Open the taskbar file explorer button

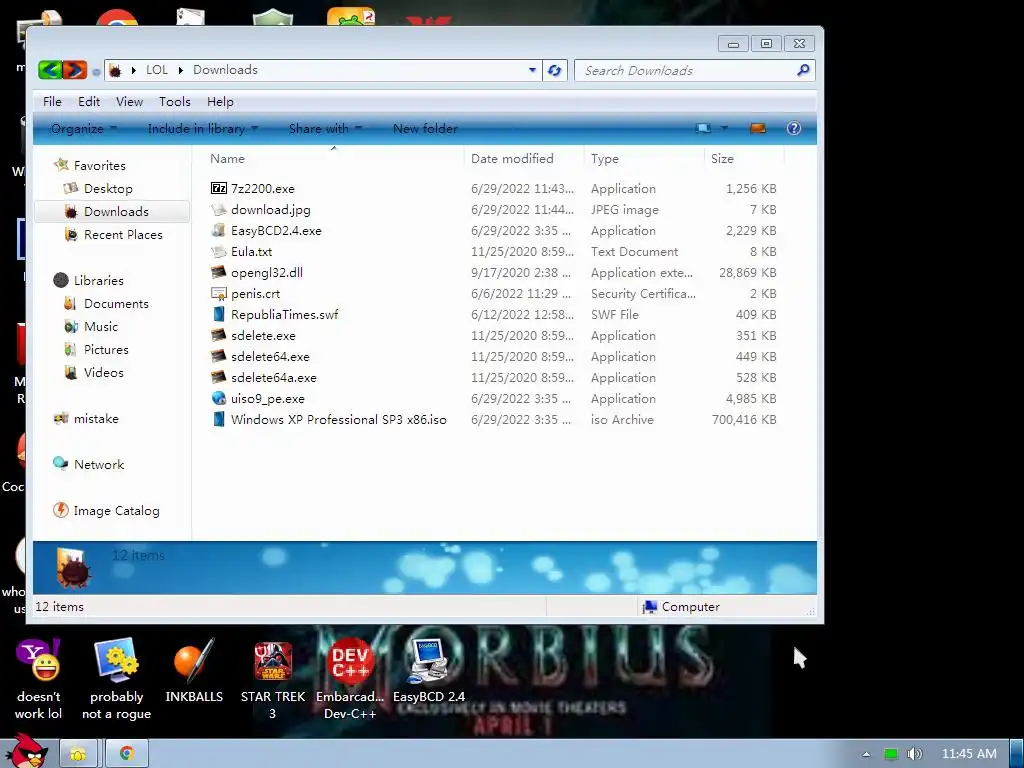pos(78,754)
